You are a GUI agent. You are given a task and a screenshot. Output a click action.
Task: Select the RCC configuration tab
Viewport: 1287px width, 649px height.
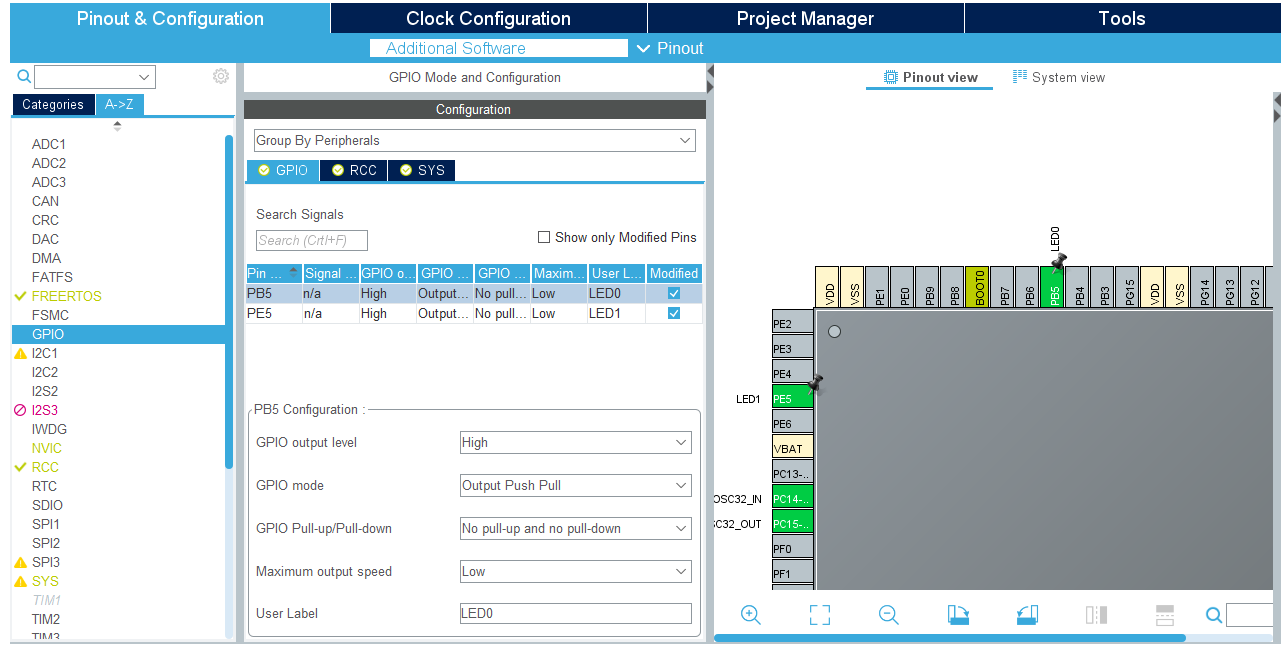(x=354, y=170)
